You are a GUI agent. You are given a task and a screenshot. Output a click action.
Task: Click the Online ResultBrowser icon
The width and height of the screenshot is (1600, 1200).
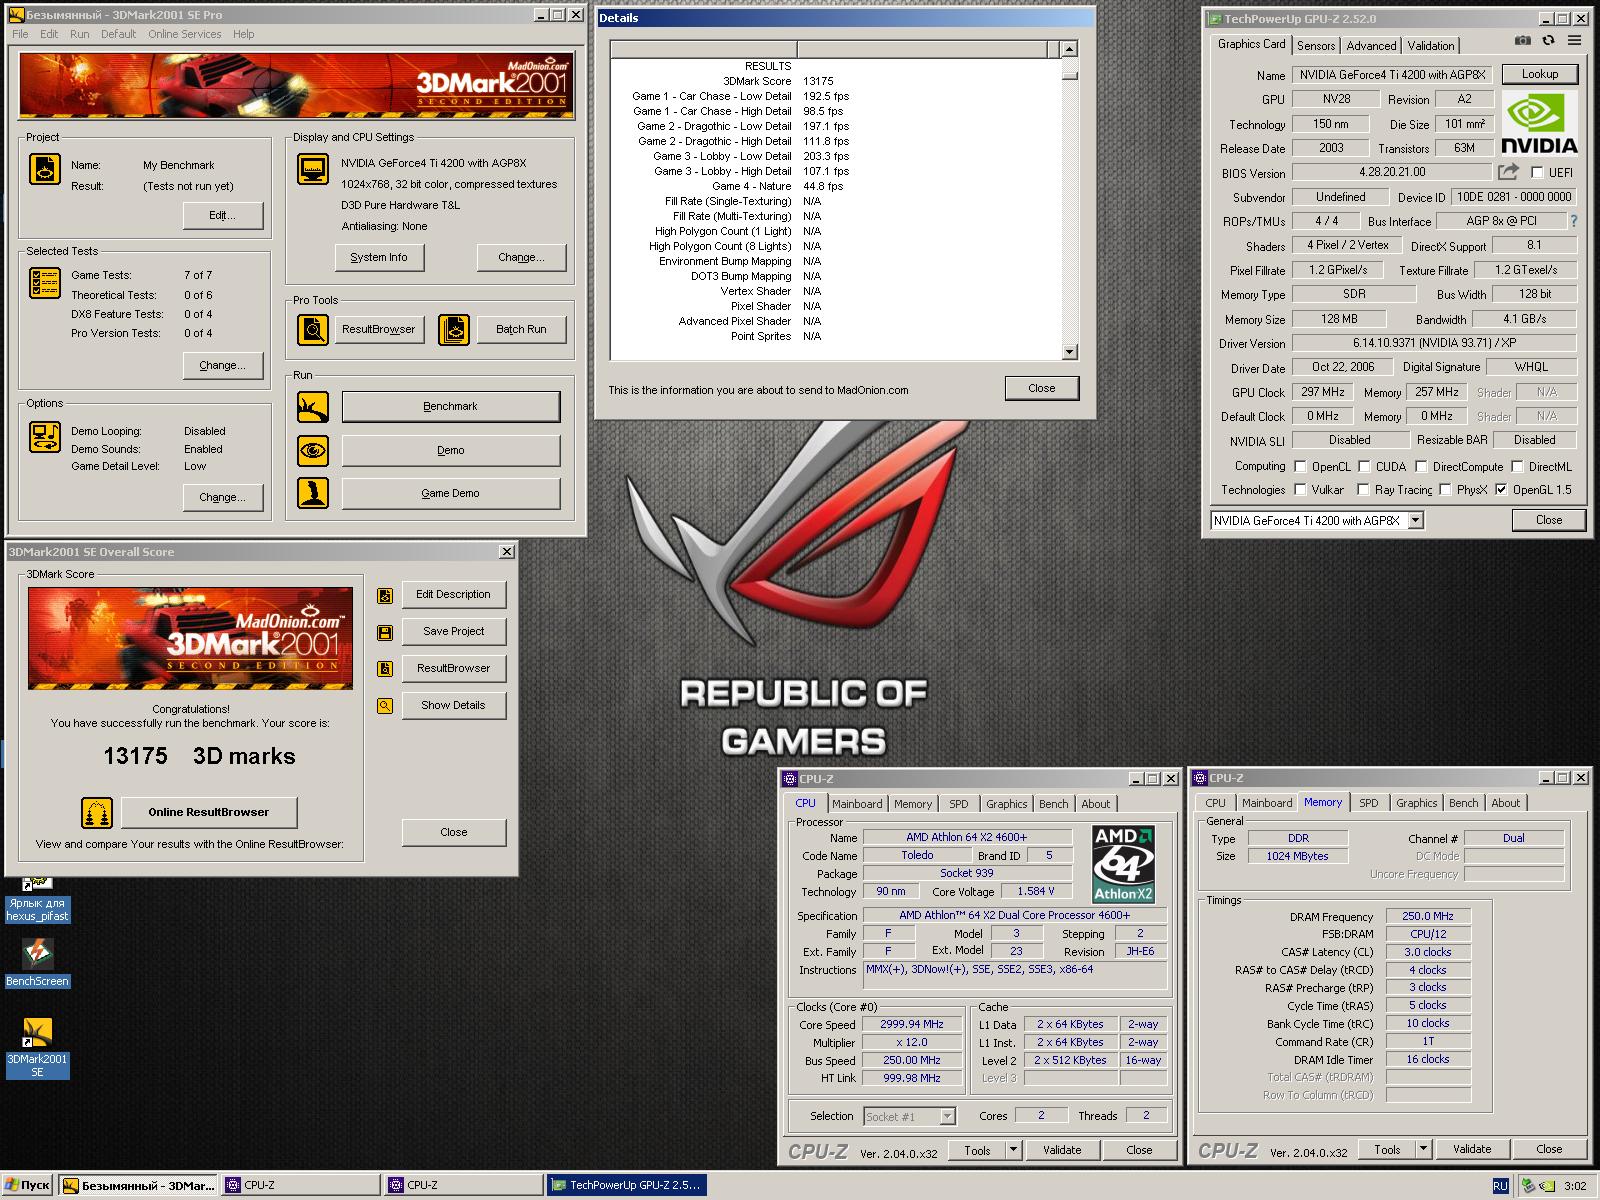[97, 812]
